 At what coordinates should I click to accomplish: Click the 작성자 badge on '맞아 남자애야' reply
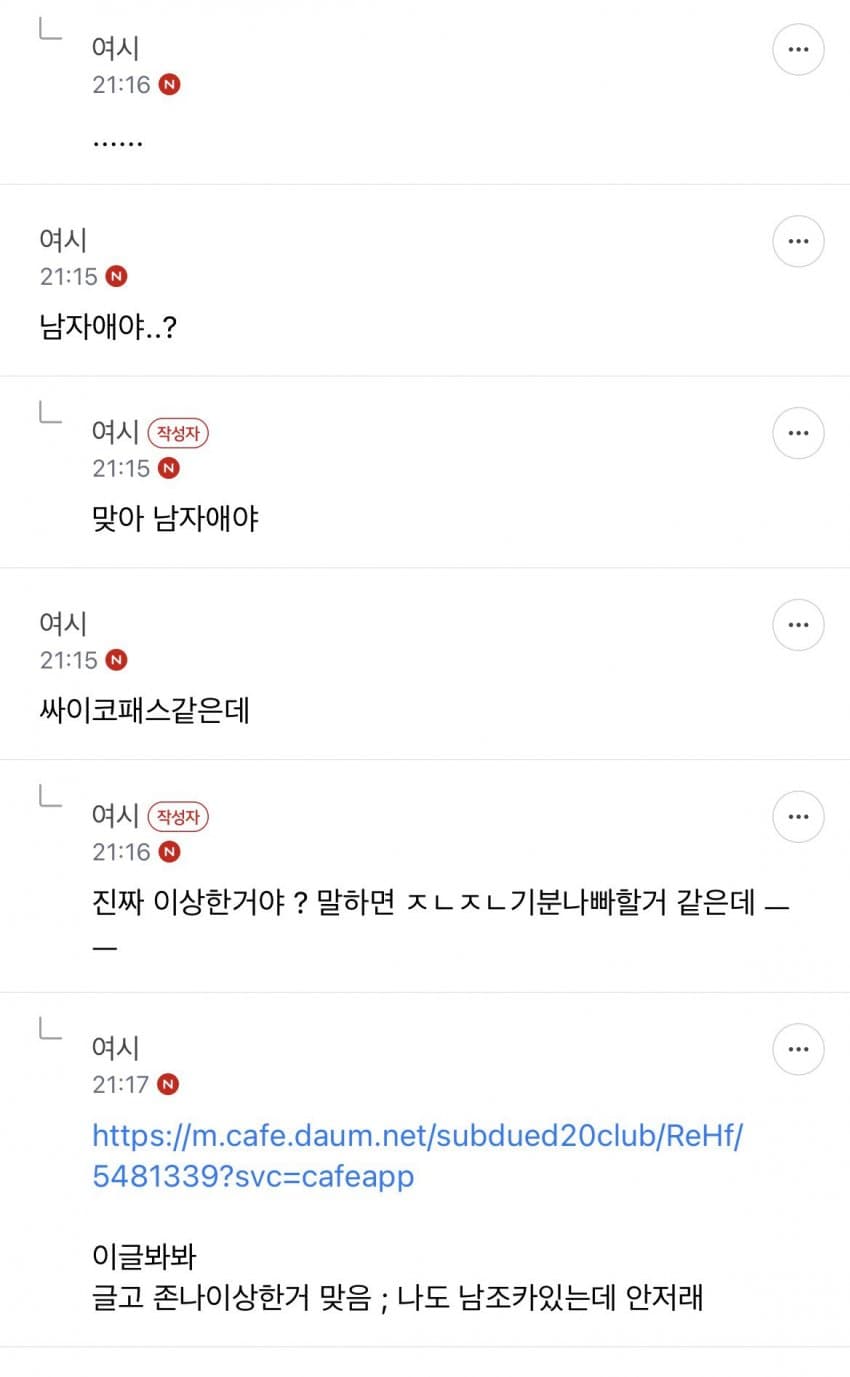[178, 433]
